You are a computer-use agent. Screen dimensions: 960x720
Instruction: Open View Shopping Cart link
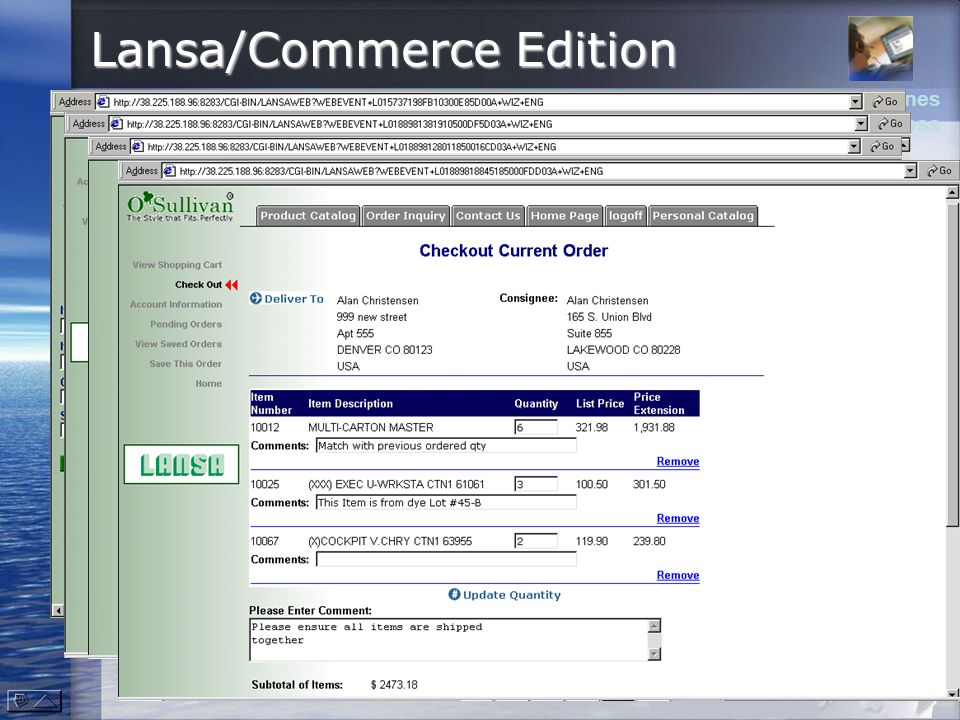pos(177,265)
